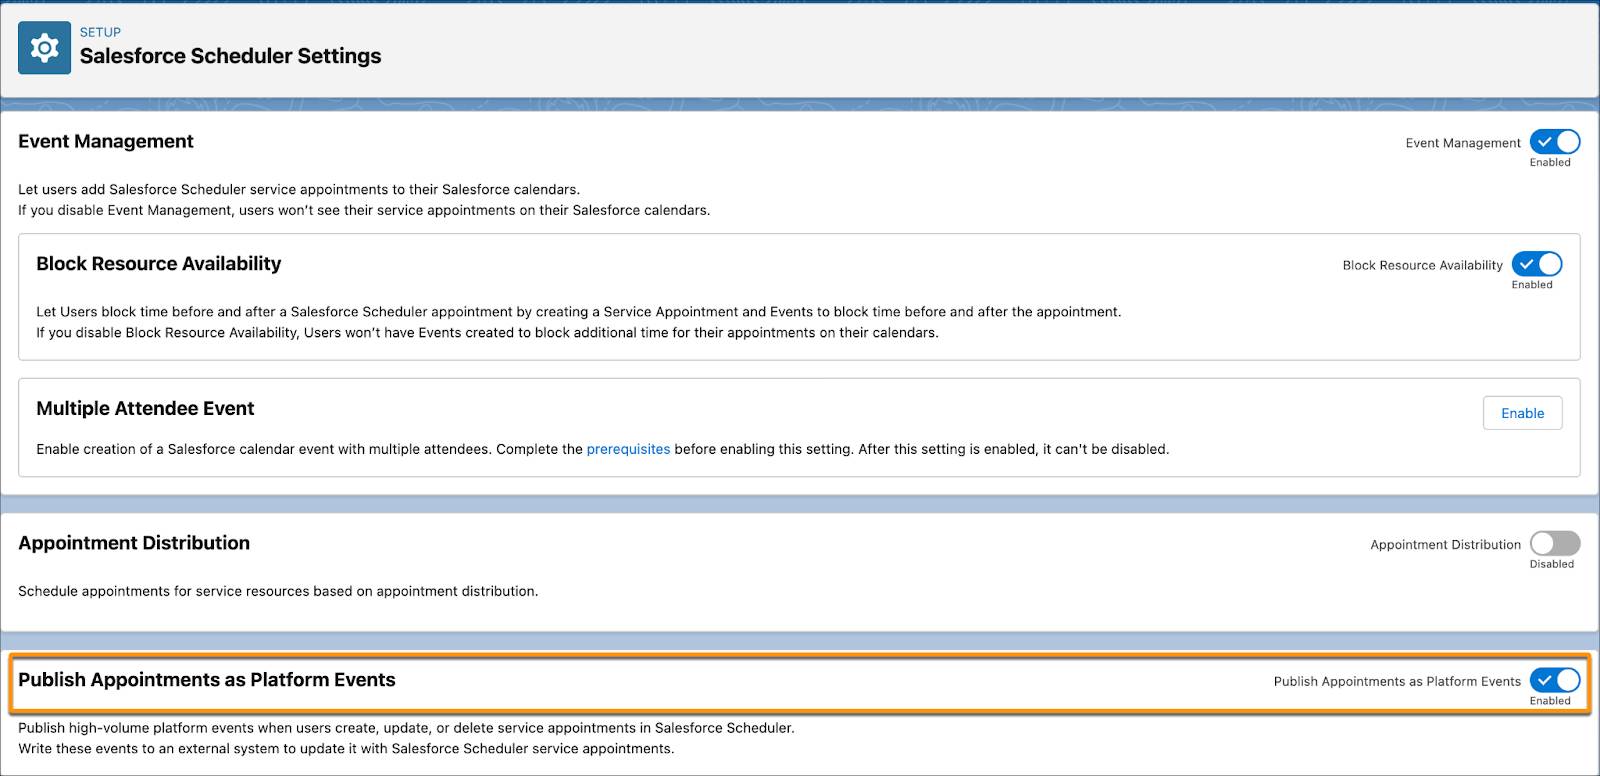Click the 'Event Management' label beside its toggle
The height and width of the screenshot is (776, 1600).
(1463, 143)
